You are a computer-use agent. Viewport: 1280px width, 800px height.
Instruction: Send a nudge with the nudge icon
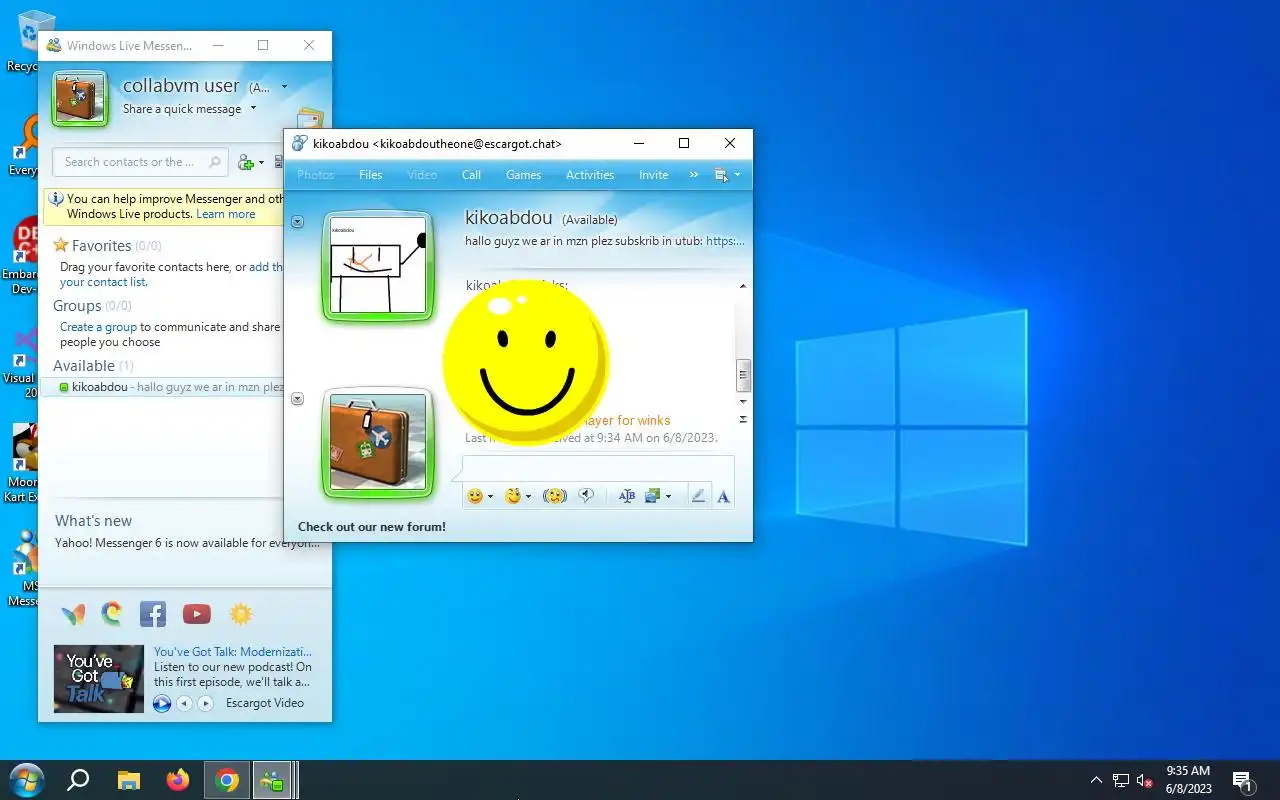(x=555, y=496)
